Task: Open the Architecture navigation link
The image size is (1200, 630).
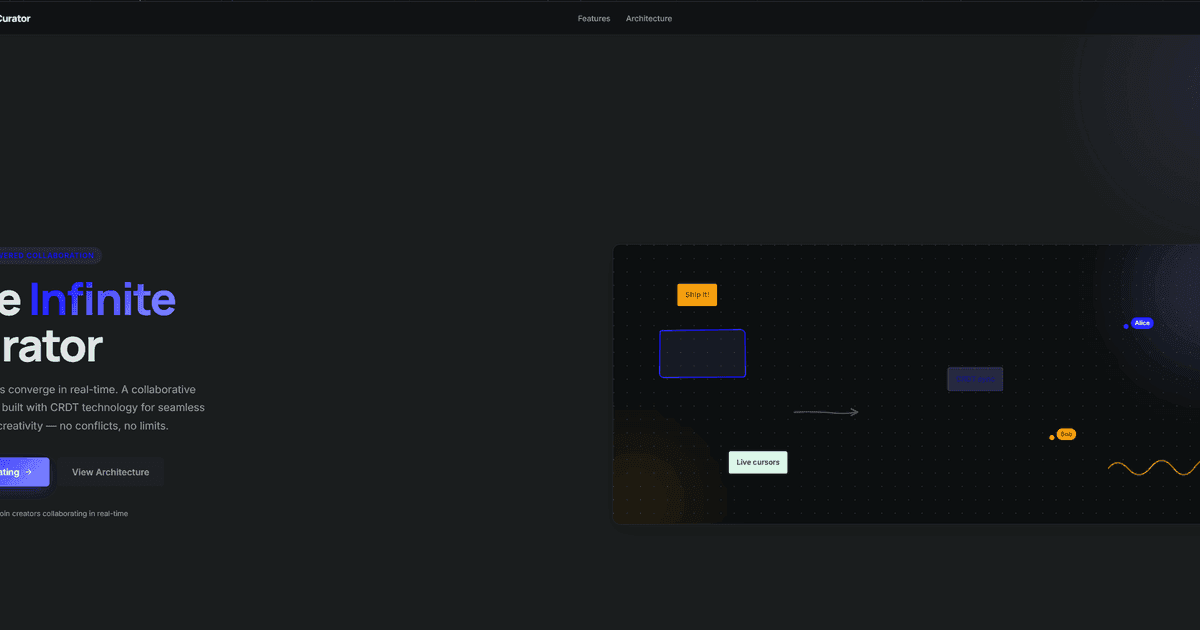Action: (x=649, y=19)
